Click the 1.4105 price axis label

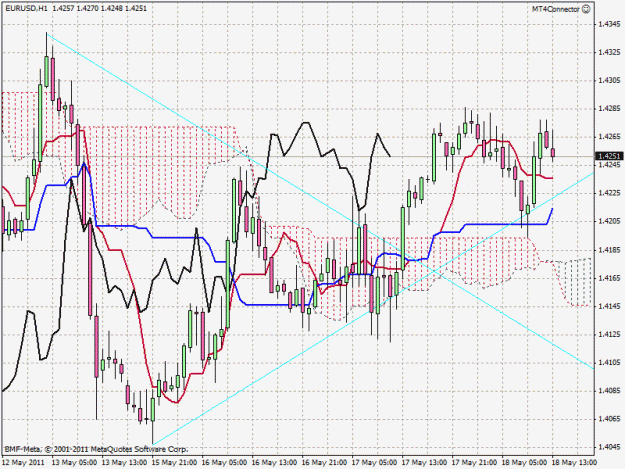click(609, 363)
